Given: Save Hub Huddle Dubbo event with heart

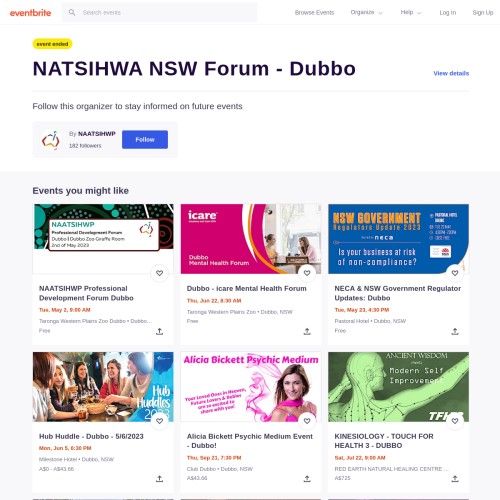Looking at the screenshot, I should [x=159, y=421].
